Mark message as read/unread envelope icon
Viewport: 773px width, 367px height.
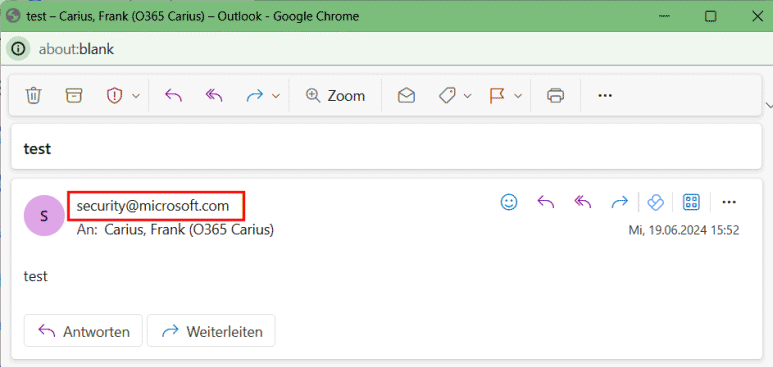point(406,95)
